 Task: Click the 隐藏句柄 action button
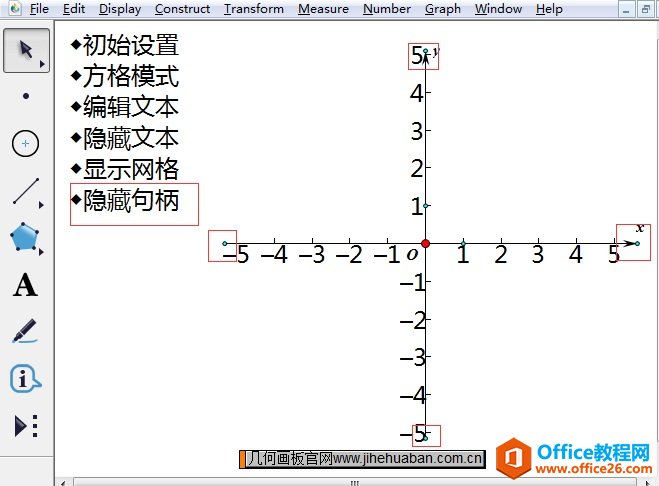click(125, 200)
